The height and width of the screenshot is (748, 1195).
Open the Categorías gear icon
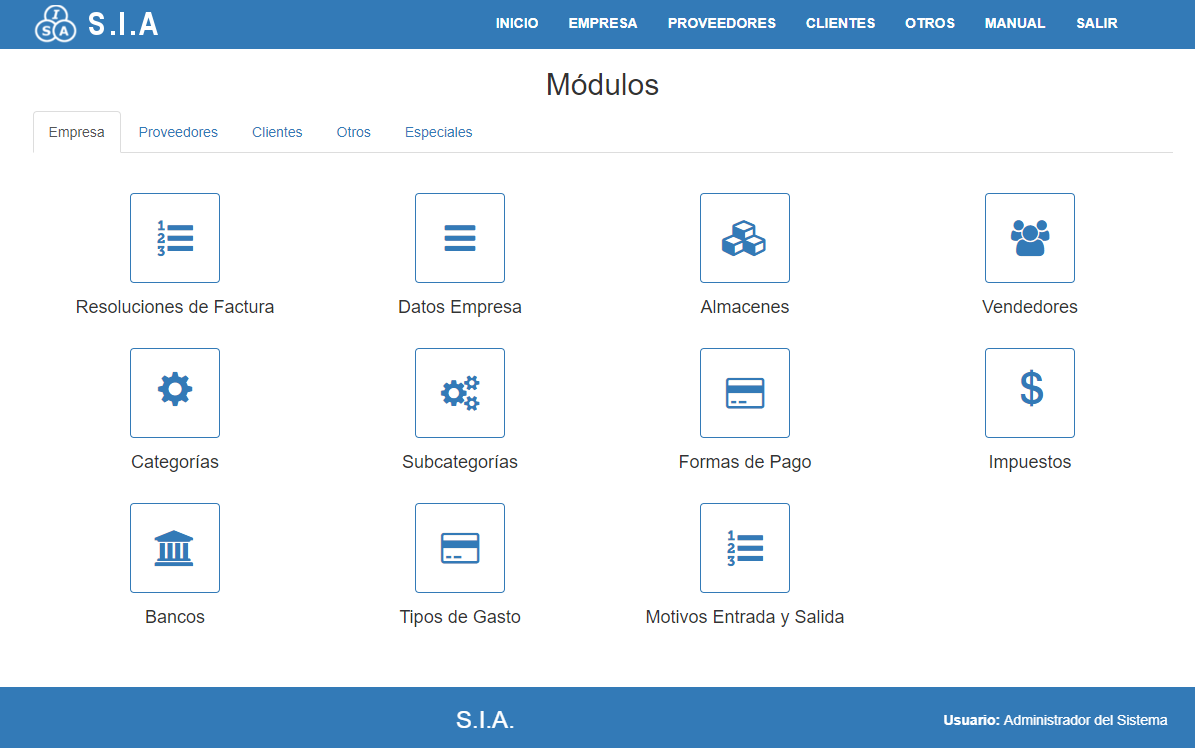pyautogui.click(x=175, y=393)
